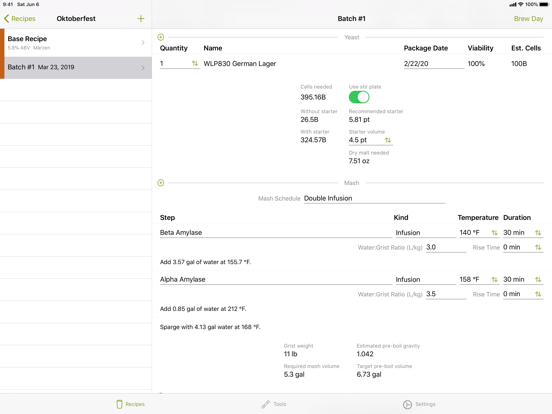Tap Target pre-boil volume 6.73 gal
The height and width of the screenshot is (414, 552).
click(369, 375)
